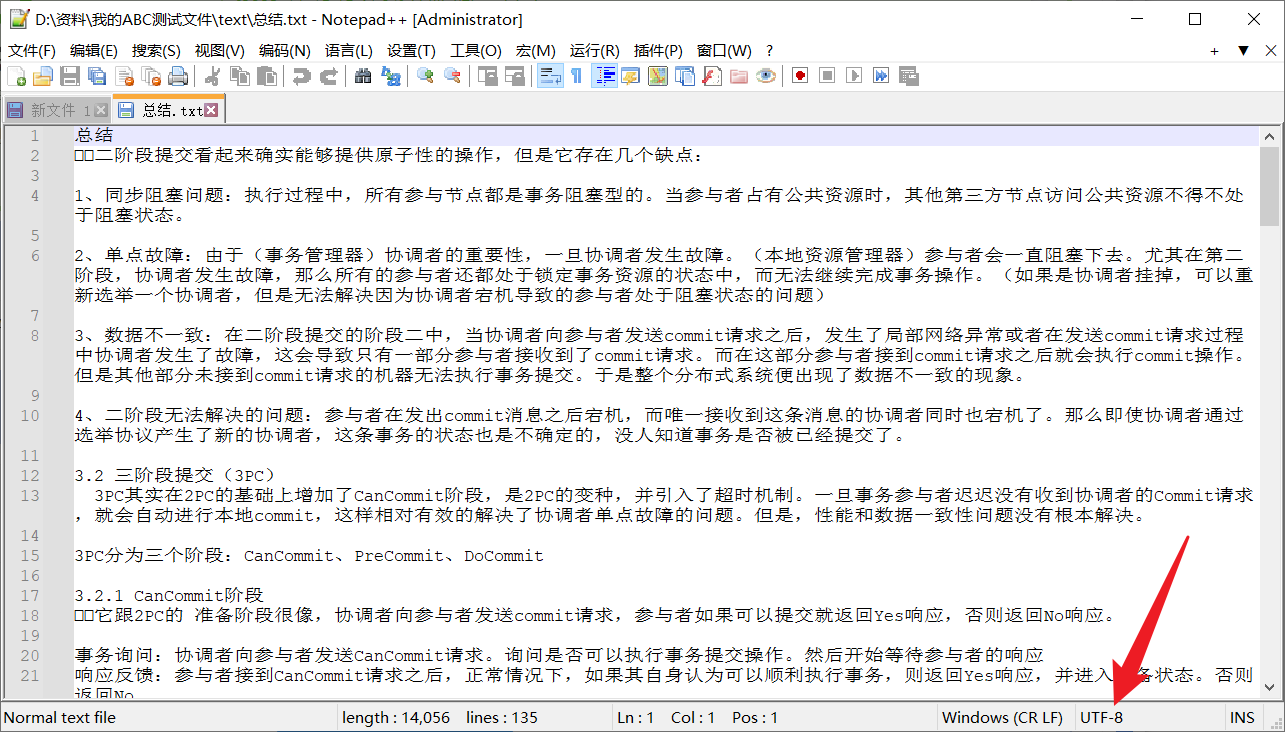Viewport: 1285px width, 732px height.
Task: Click the heading line 3.2 三阶段提交（3PC）
Action: click(175, 475)
